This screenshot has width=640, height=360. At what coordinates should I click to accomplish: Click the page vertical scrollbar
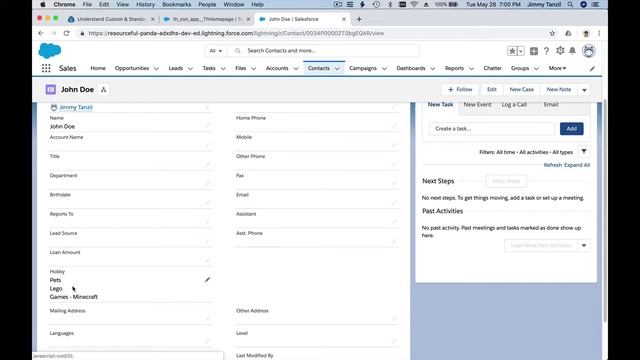[x=605, y=212]
